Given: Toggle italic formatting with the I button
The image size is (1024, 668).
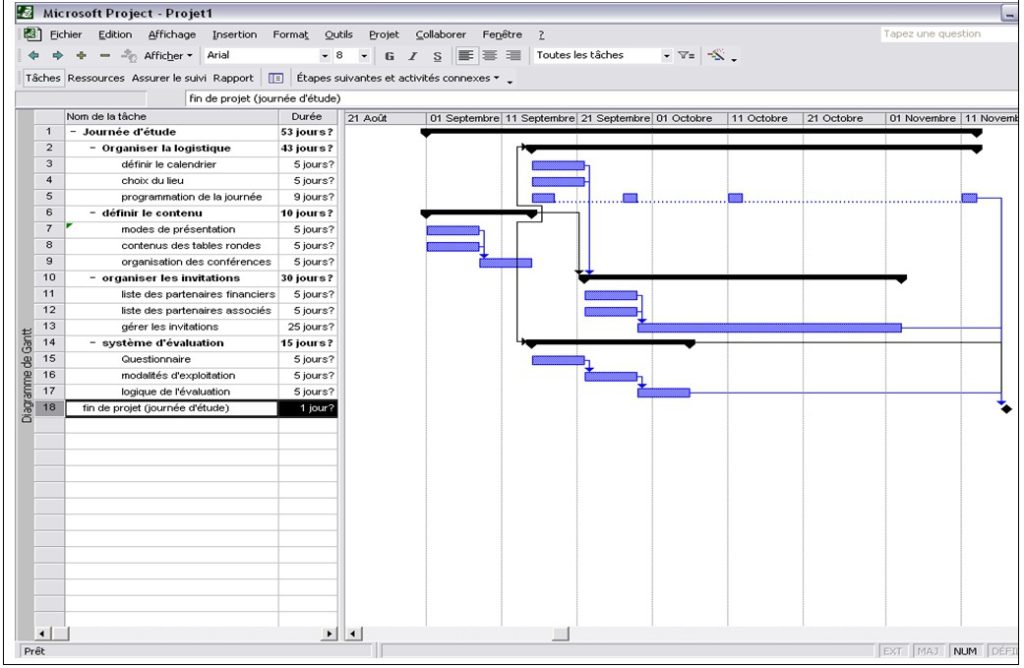Looking at the screenshot, I should pos(413,56).
